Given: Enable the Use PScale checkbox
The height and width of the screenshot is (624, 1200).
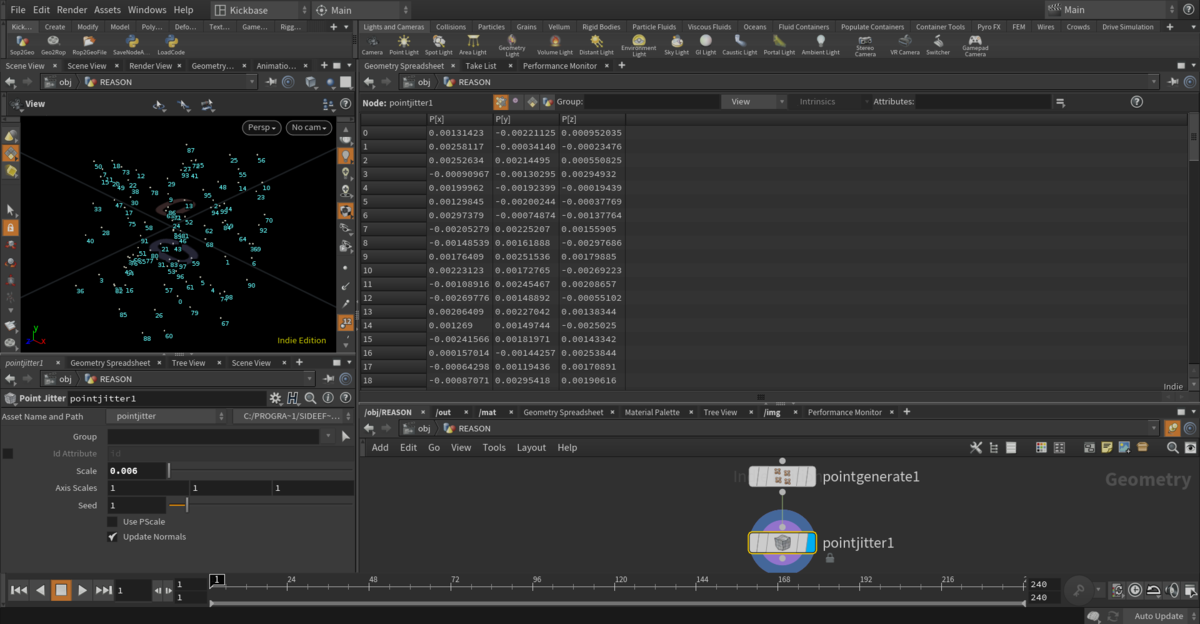Looking at the screenshot, I should 113,521.
